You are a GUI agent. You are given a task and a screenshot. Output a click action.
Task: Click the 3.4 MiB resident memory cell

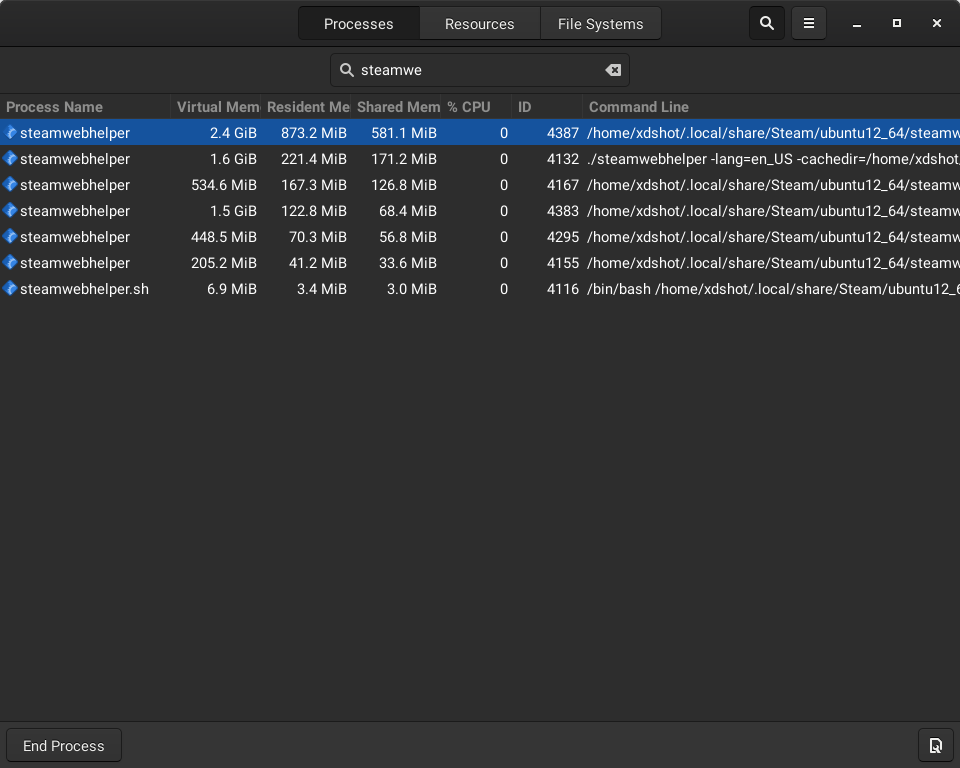pos(321,289)
